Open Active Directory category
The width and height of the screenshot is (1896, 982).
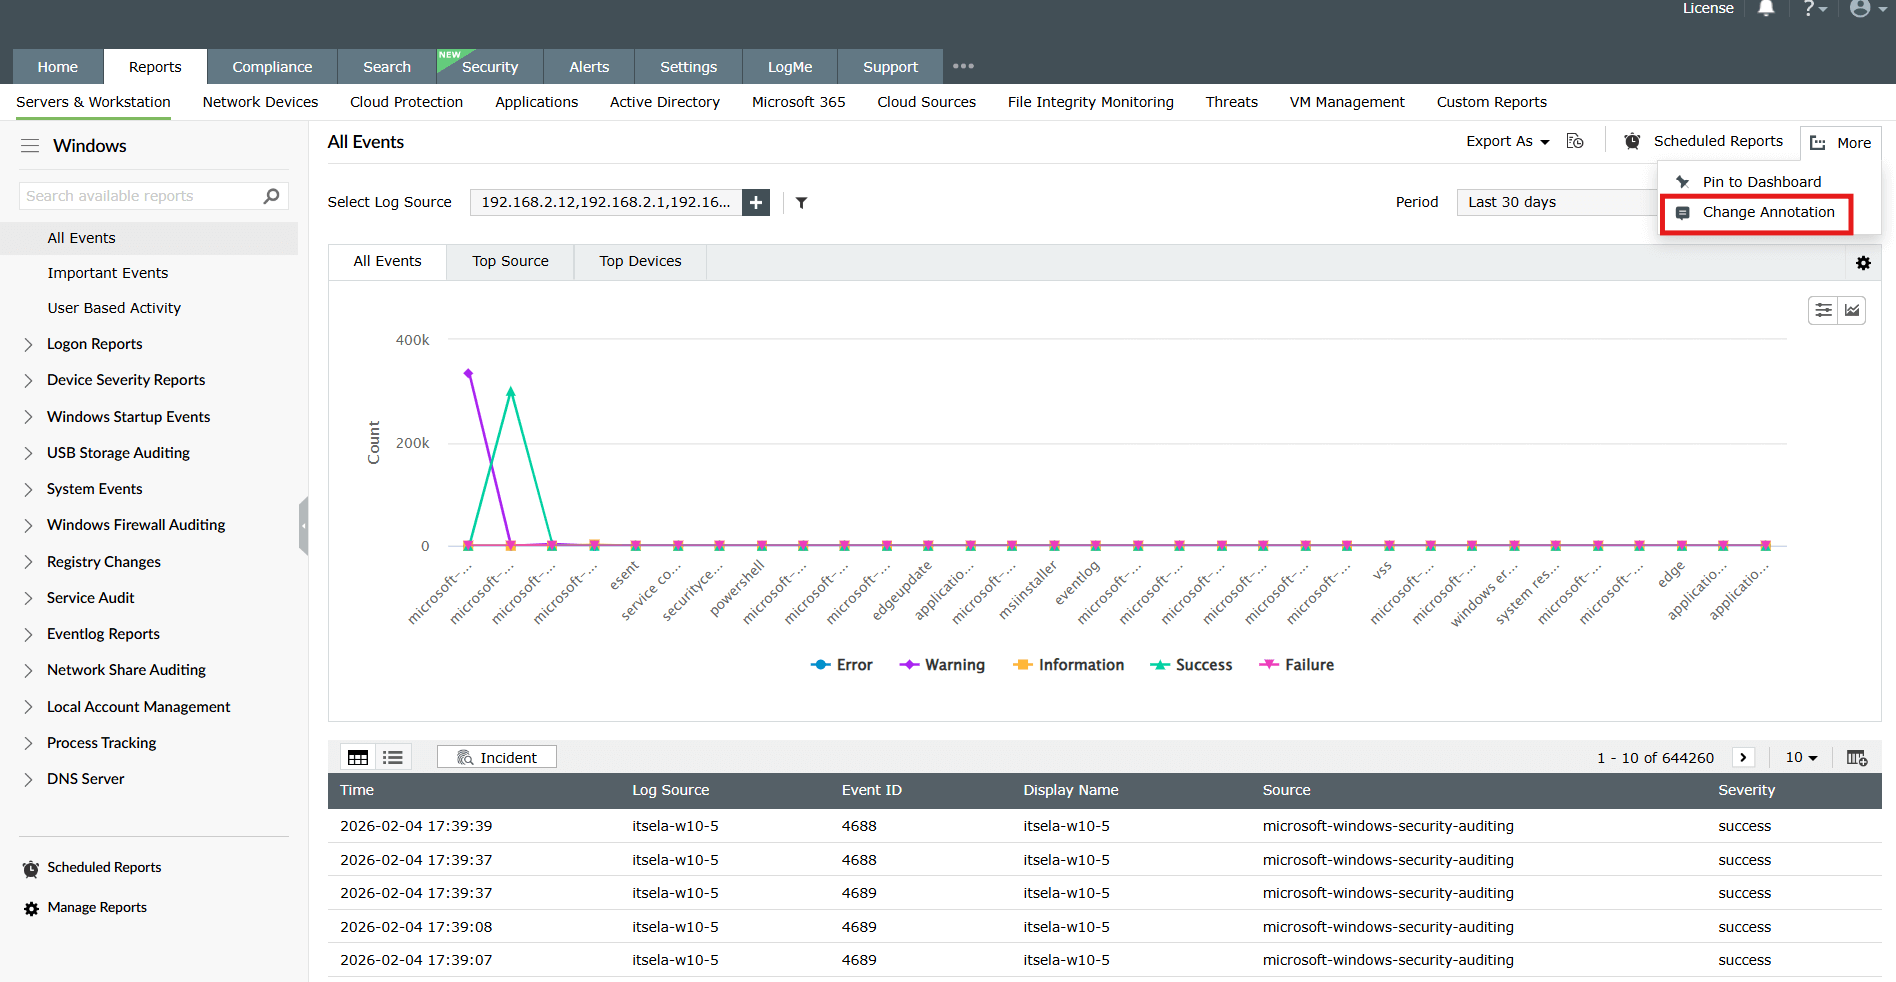coord(665,102)
